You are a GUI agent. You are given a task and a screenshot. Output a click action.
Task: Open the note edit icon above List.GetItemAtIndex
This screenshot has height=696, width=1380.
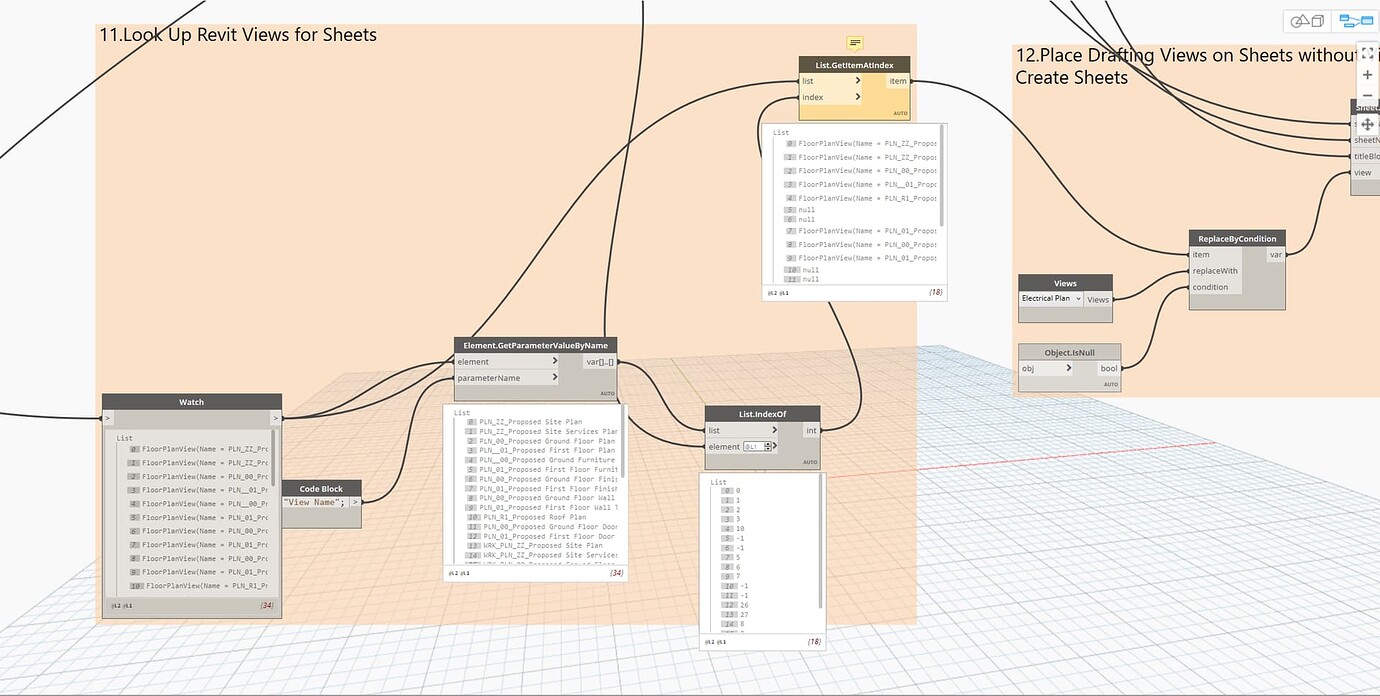pos(854,44)
